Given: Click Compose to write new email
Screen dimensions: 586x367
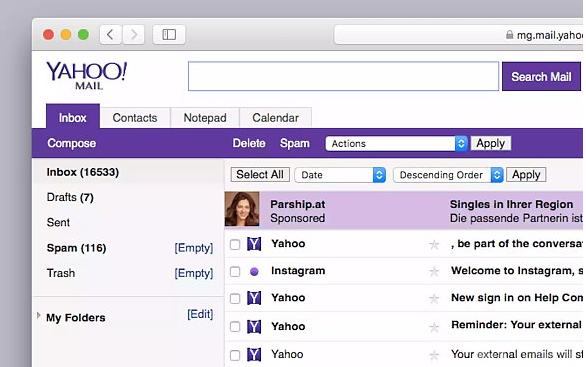Looking at the screenshot, I should click(71, 143).
